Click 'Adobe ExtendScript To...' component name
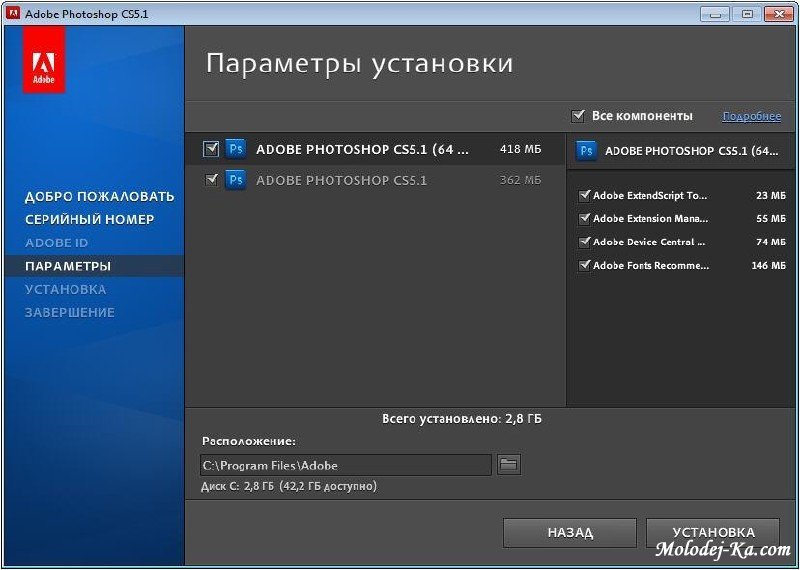800x570 pixels. click(x=650, y=195)
